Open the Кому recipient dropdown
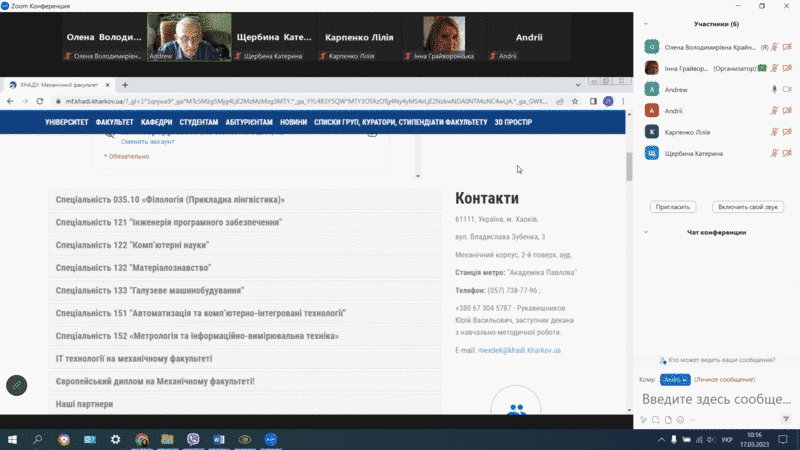The height and width of the screenshot is (450, 800). (675, 380)
